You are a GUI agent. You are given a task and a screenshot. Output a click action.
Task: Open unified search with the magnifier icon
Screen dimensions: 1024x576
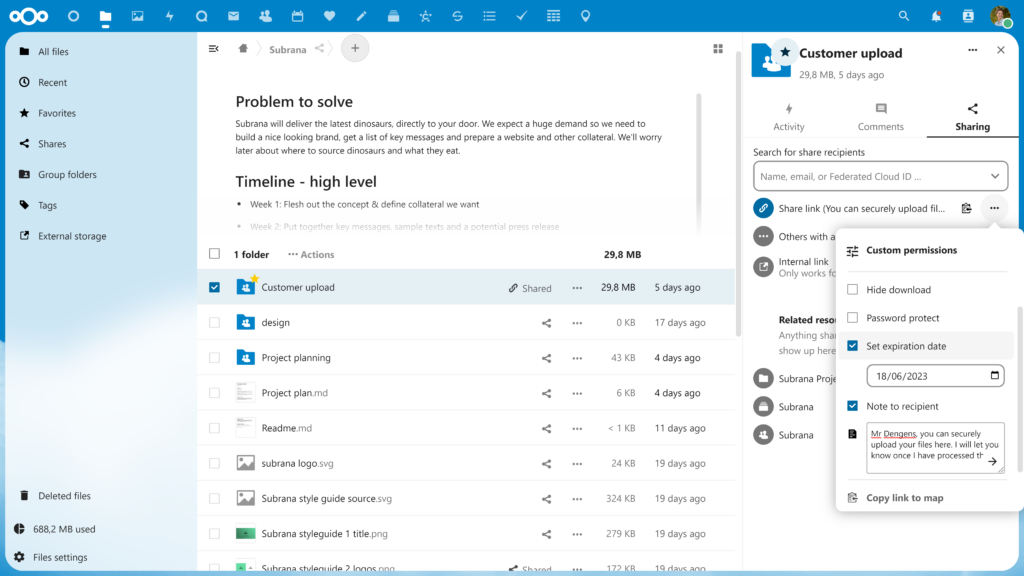point(903,15)
